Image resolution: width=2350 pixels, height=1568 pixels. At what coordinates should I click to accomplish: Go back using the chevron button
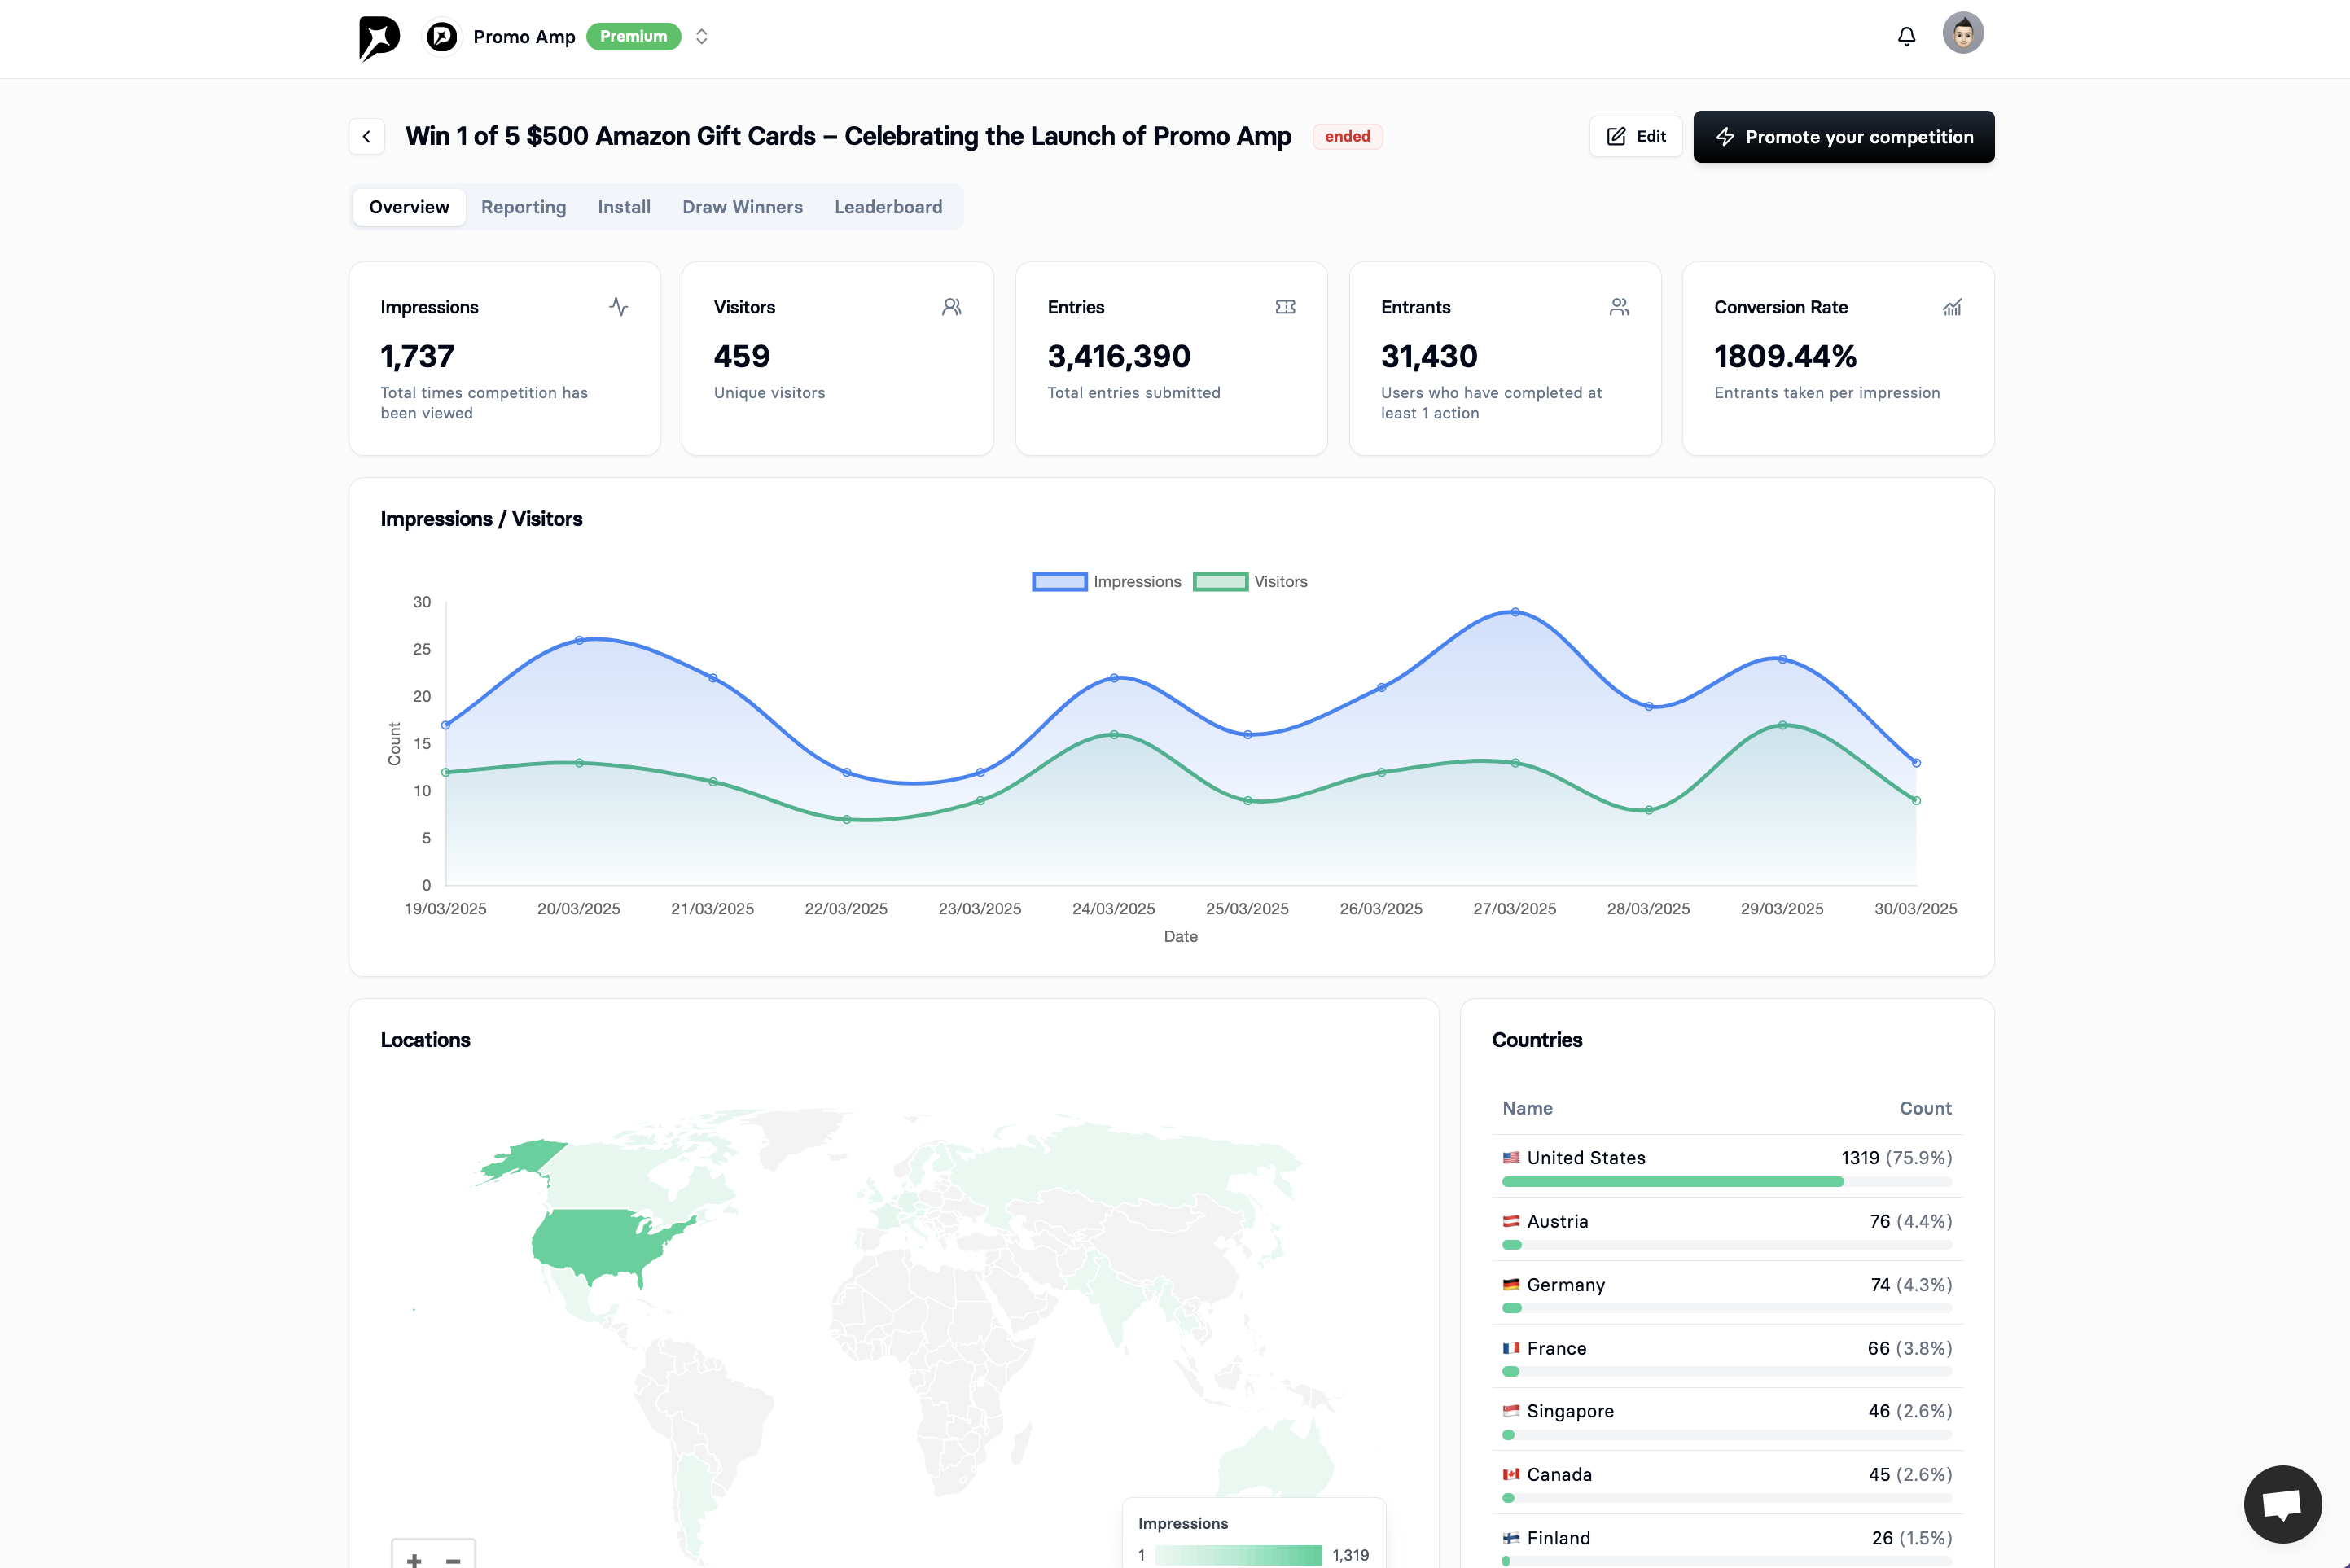coord(367,137)
